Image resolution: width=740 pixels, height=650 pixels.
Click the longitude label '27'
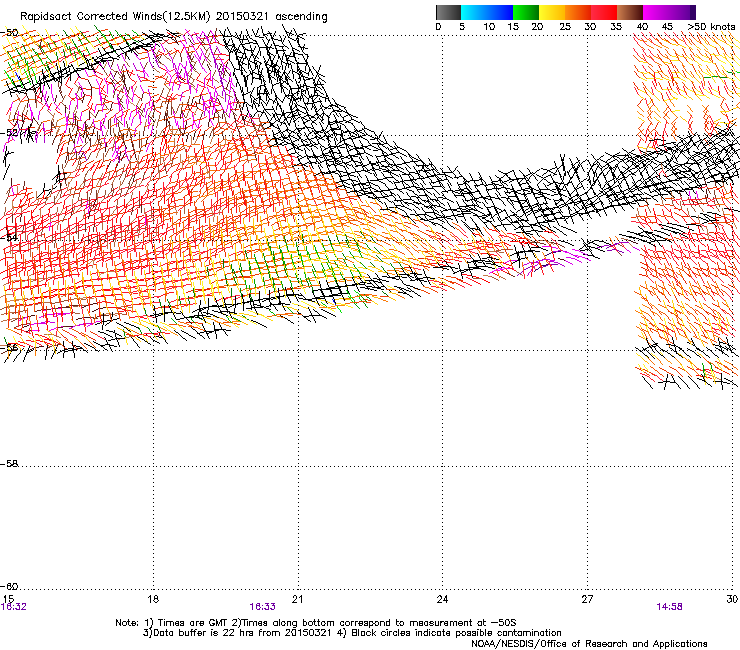coord(587,599)
